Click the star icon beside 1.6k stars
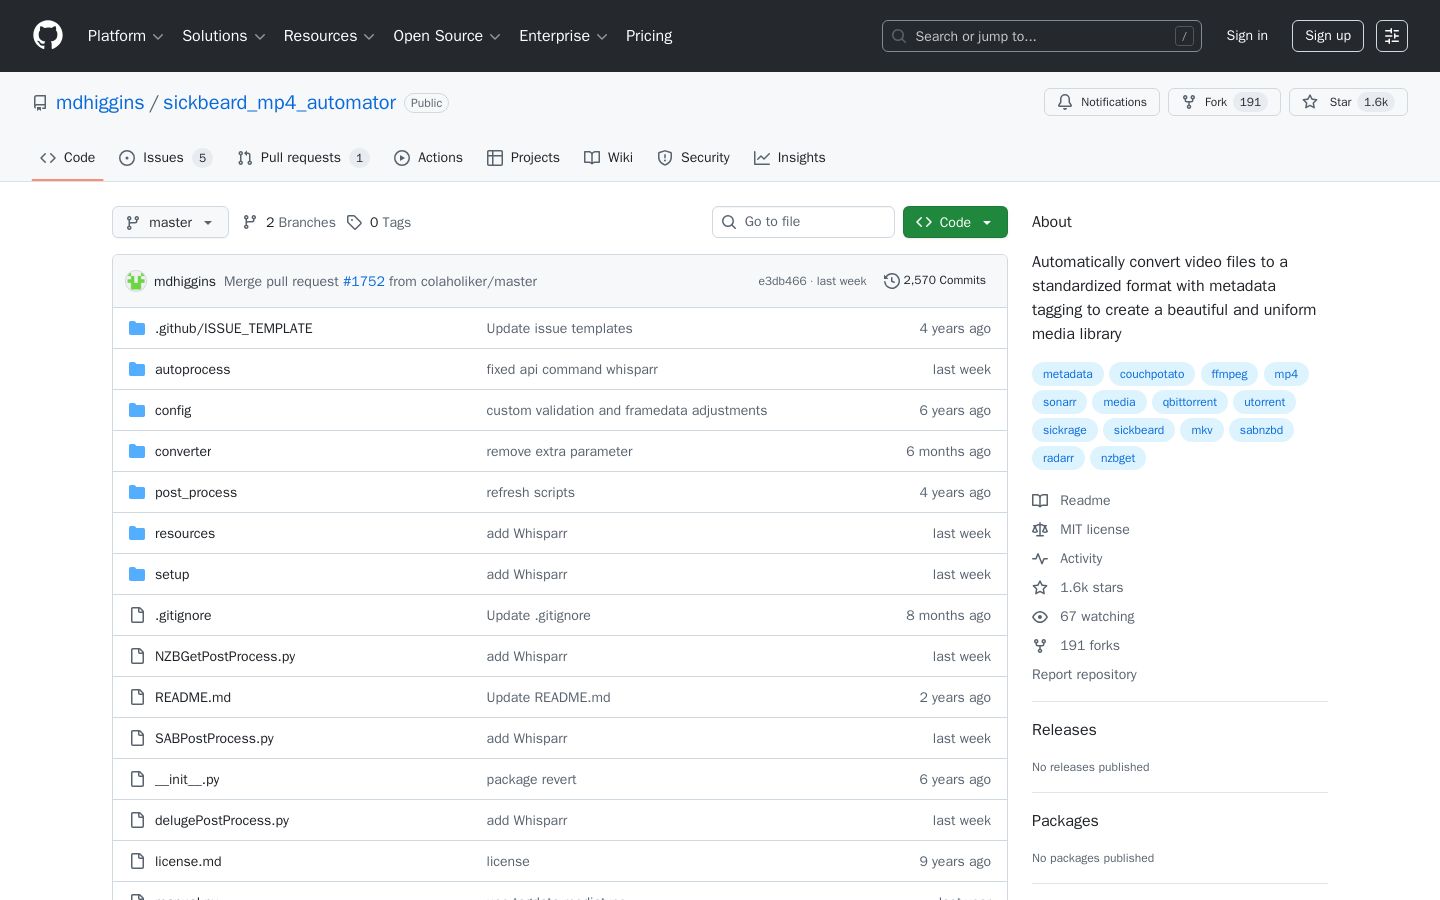Image resolution: width=1440 pixels, height=900 pixels. tap(1040, 587)
